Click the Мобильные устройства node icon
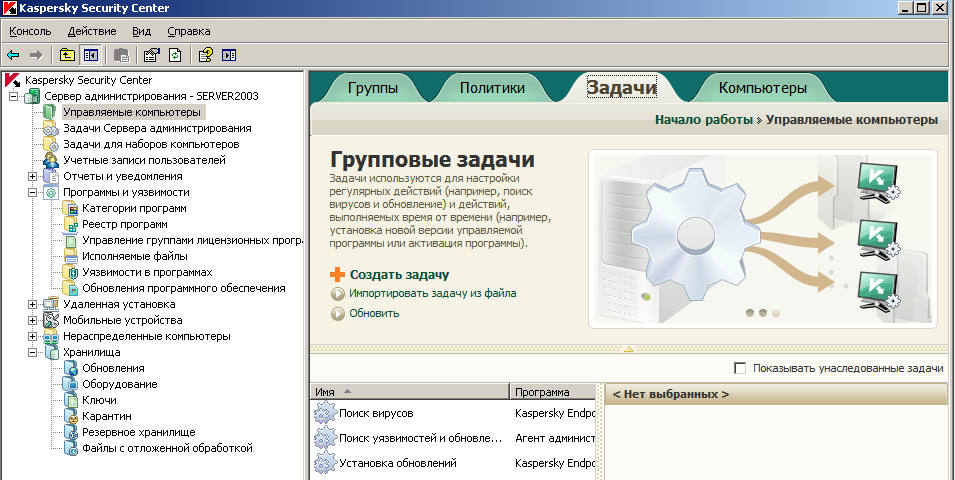The height and width of the screenshot is (480, 955). tap(51, 320)
